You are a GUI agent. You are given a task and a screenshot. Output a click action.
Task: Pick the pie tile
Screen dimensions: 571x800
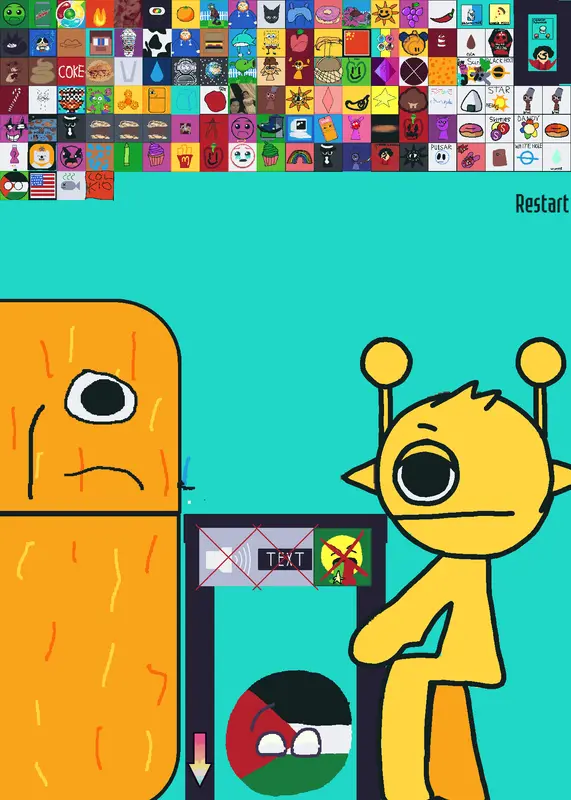click(100, 71)
